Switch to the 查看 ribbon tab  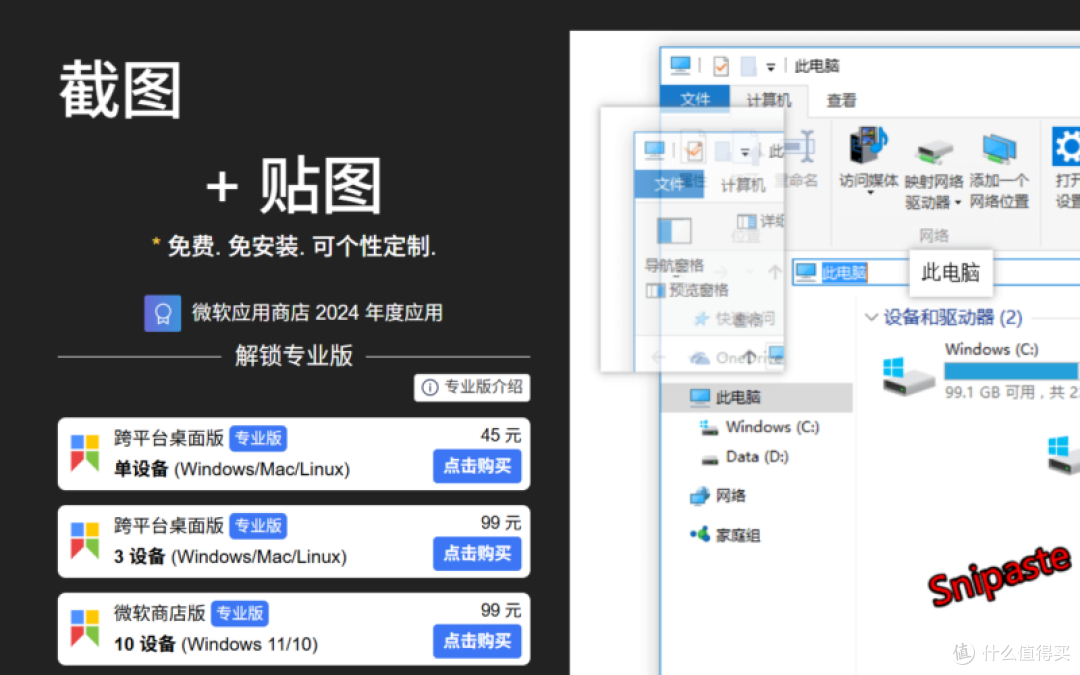tap(841, 101)
